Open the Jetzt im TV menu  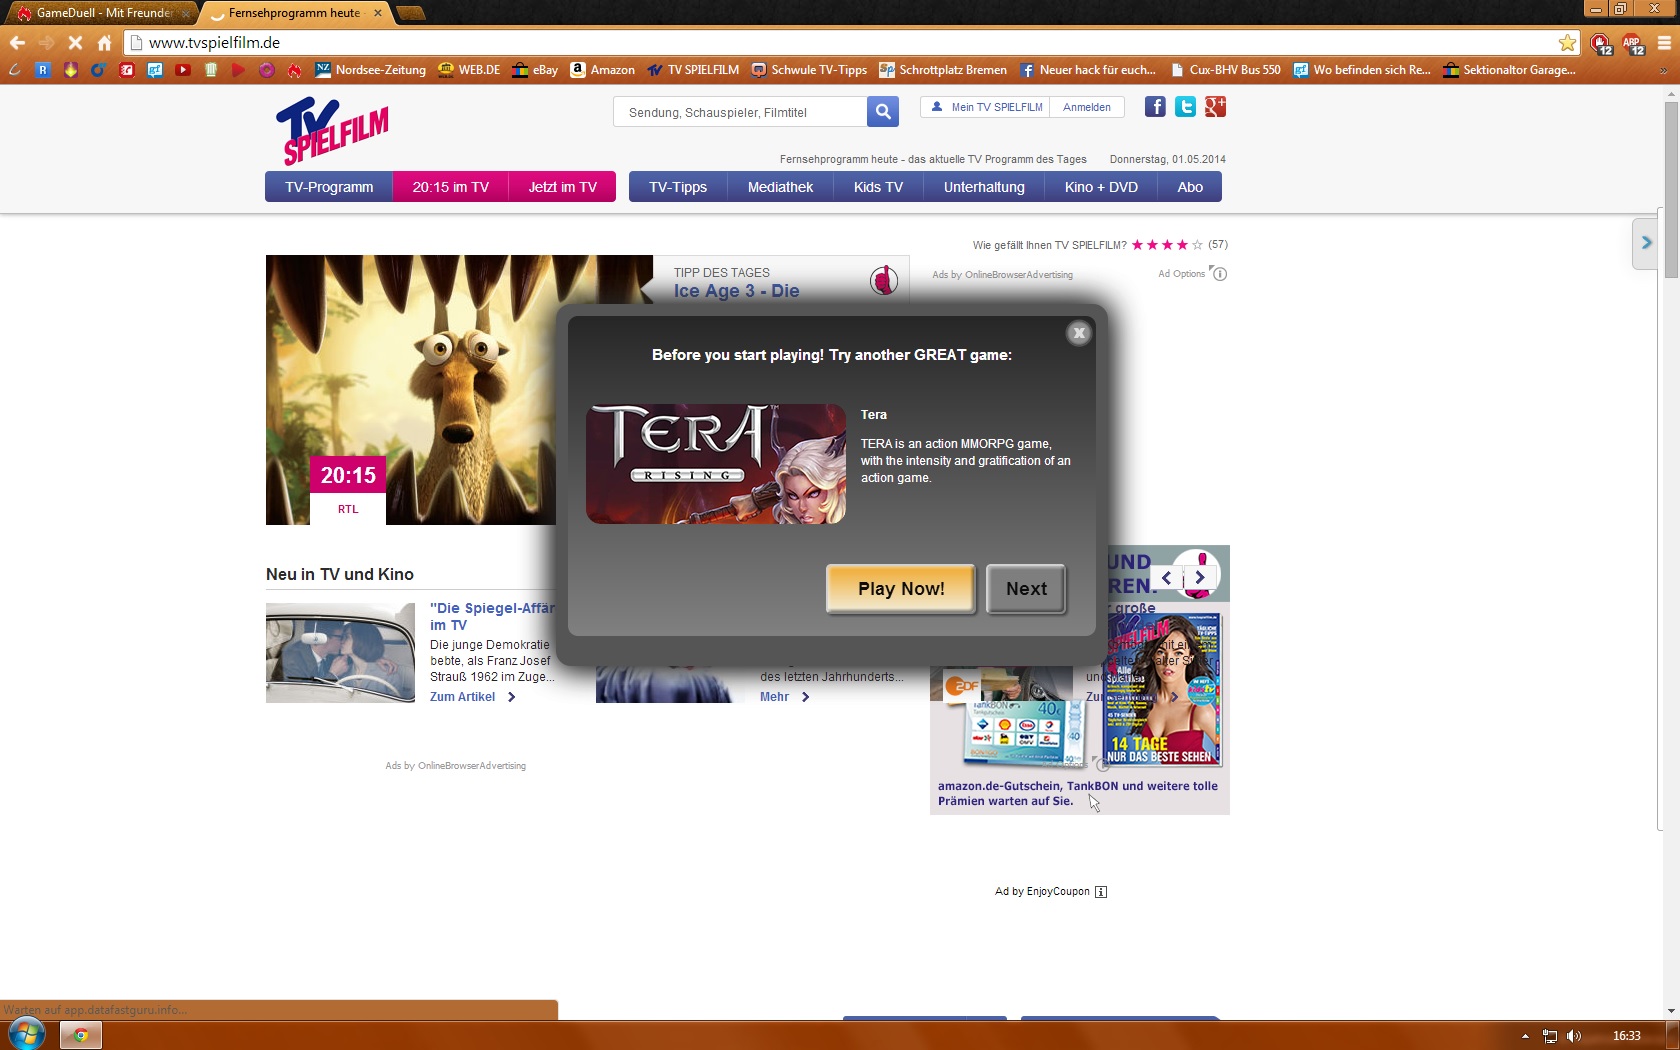pos(563,187)
